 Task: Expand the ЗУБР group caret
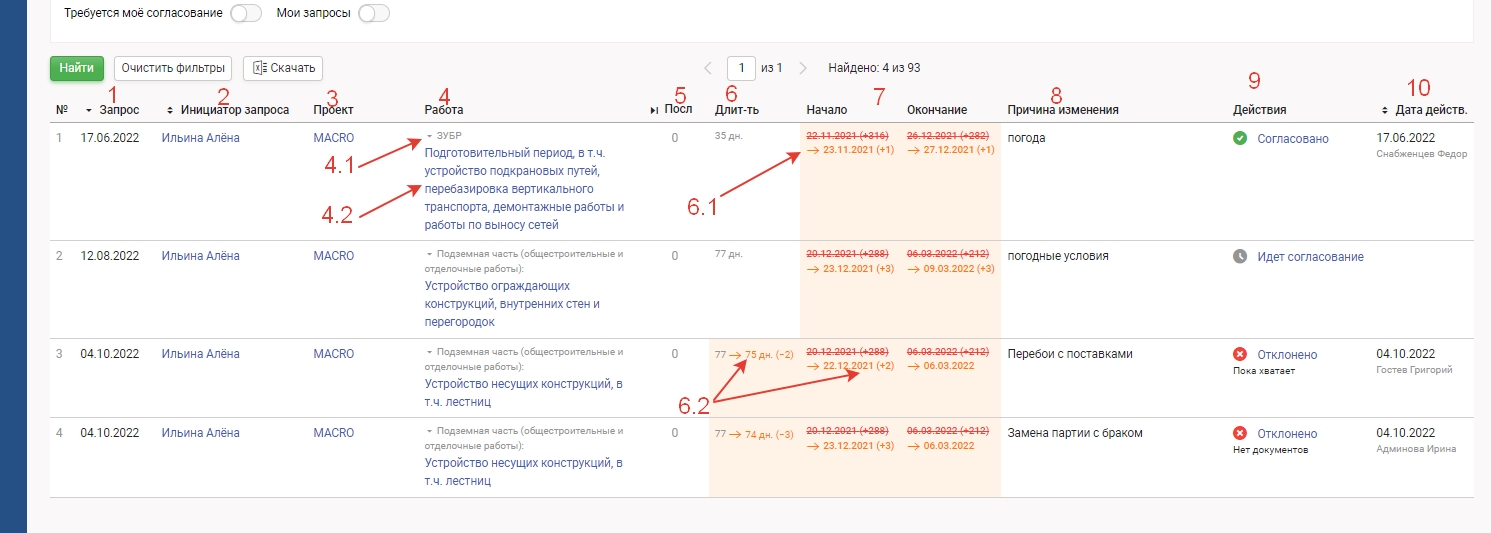click(x=429, y=135)
